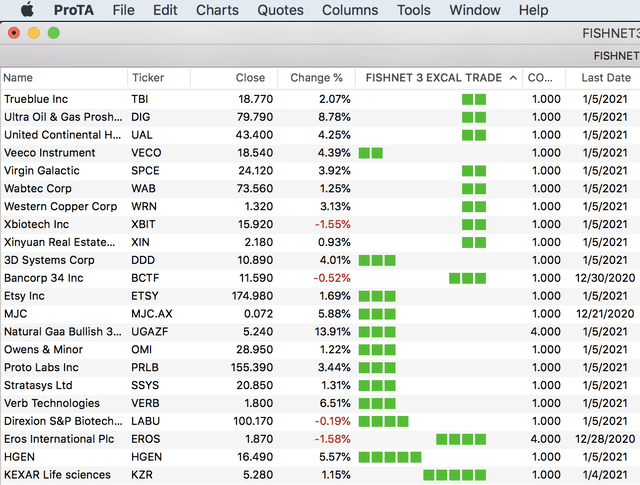Select the Stratasys Ltd row
Screen dimensions: 640x485
(320, 386)
